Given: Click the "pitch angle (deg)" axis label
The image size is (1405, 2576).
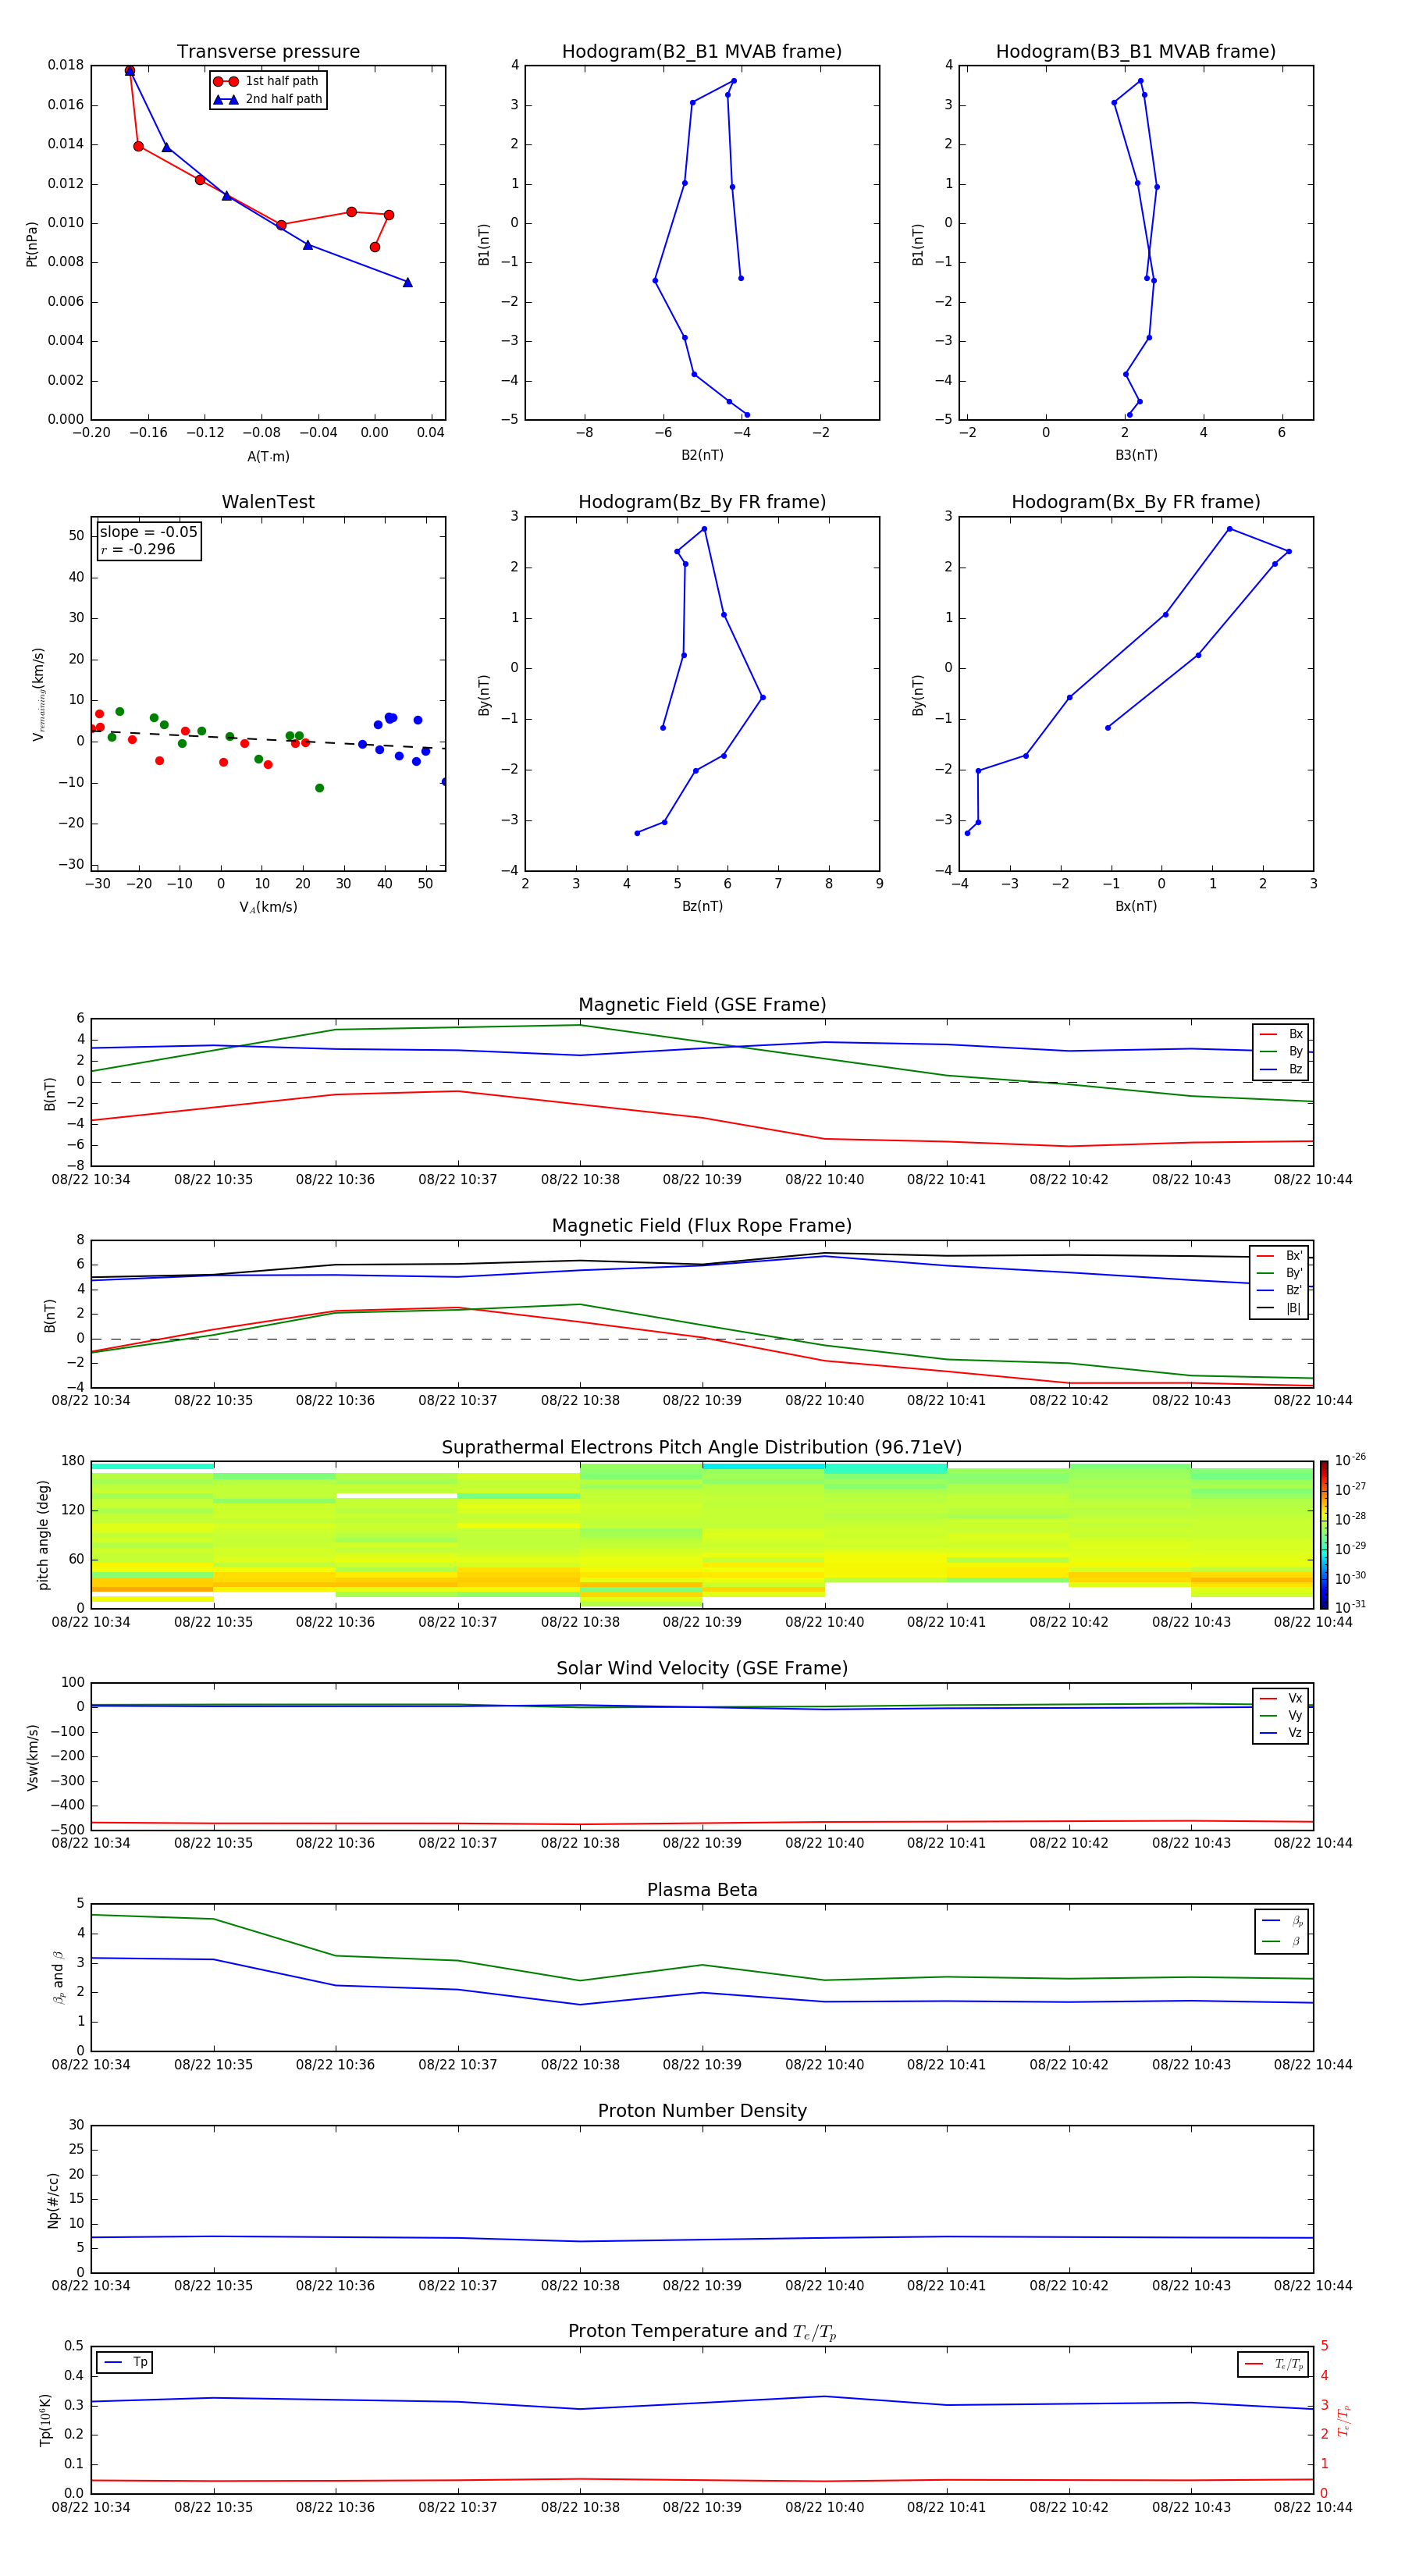Looking at the screenshot, I should (43, 1535).
